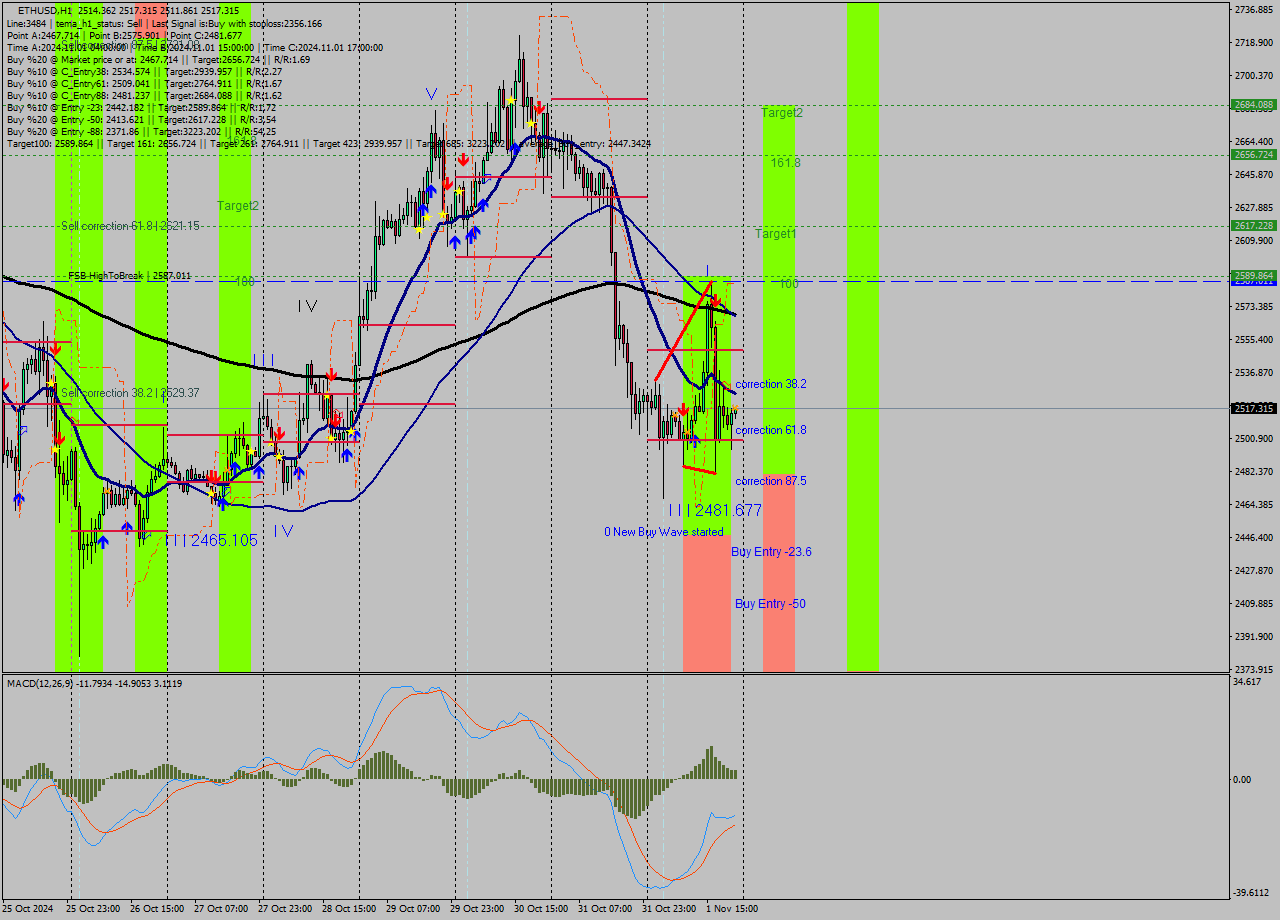
Task: Click the '30 Oct 15:00' time axis label
Action: [x=541, y=909]
